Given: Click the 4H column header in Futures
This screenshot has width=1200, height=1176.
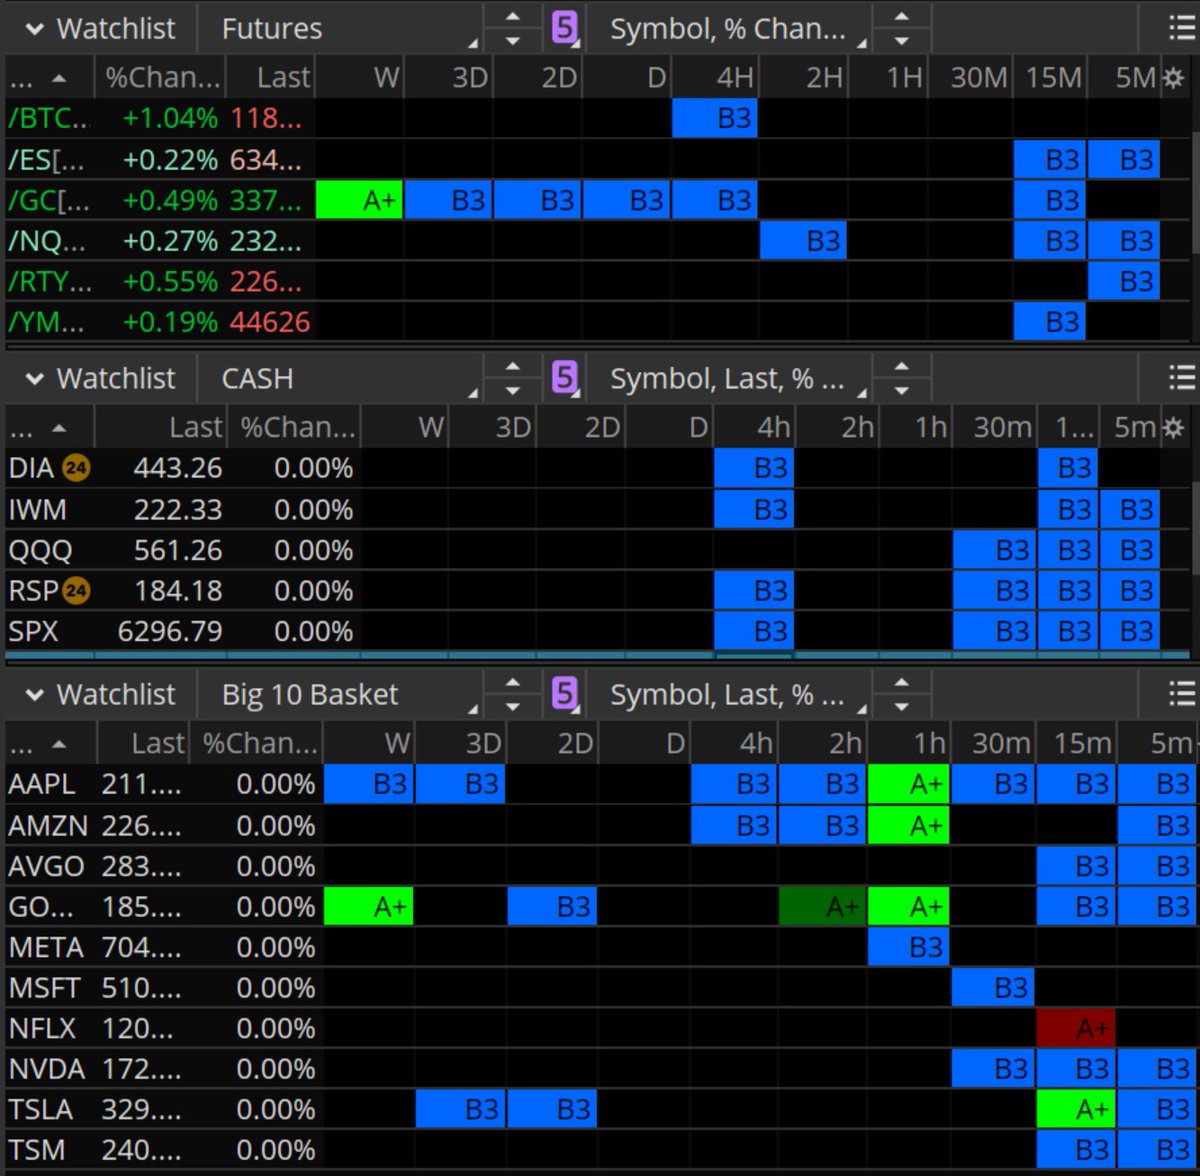Looking at the screenshot, I should pyautogui.click(x=715, y=78).
